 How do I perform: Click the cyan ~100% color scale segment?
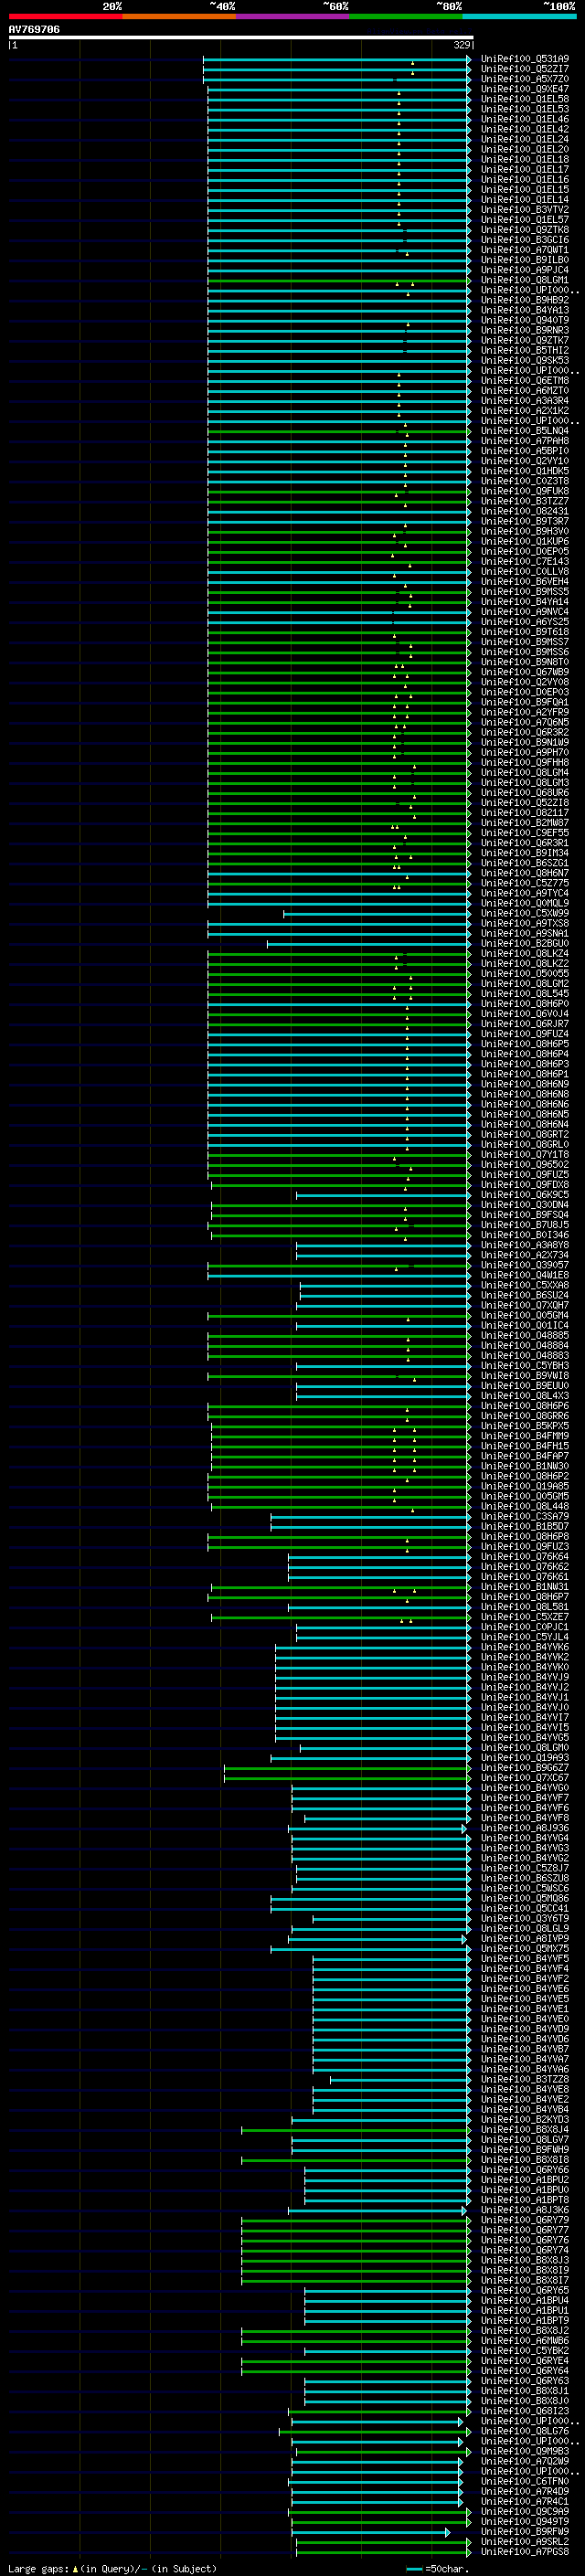519,16
